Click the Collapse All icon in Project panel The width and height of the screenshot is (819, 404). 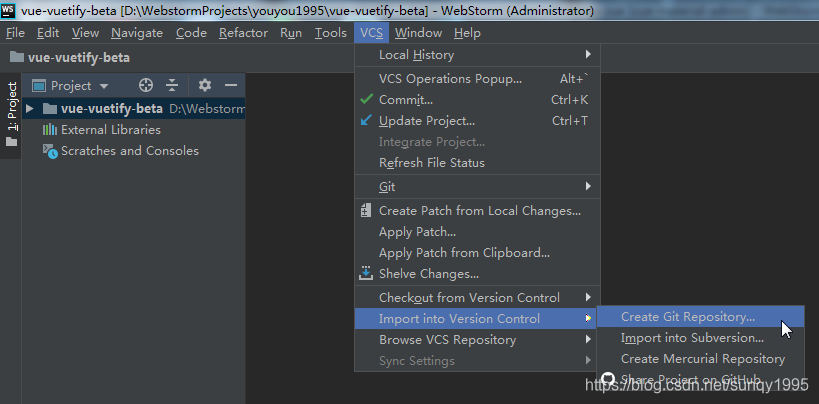pyautogui.click(x=172, y=85)
